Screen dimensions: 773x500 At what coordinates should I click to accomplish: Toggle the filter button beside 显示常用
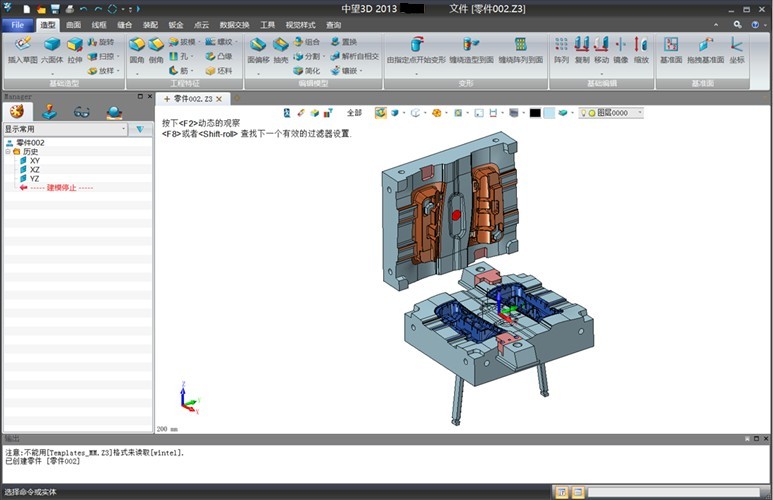pos(140,129)
